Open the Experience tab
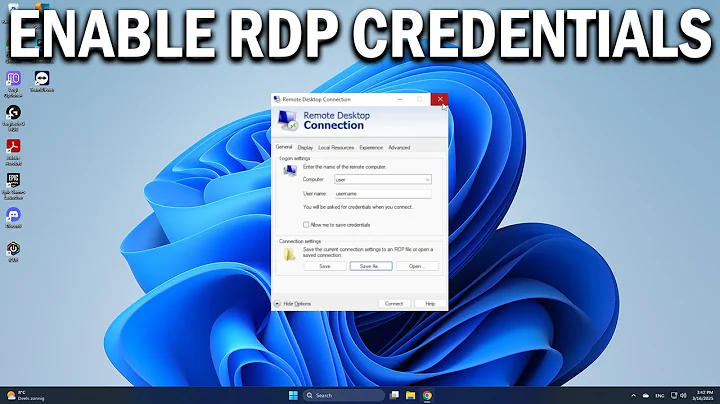 (371, 147)
